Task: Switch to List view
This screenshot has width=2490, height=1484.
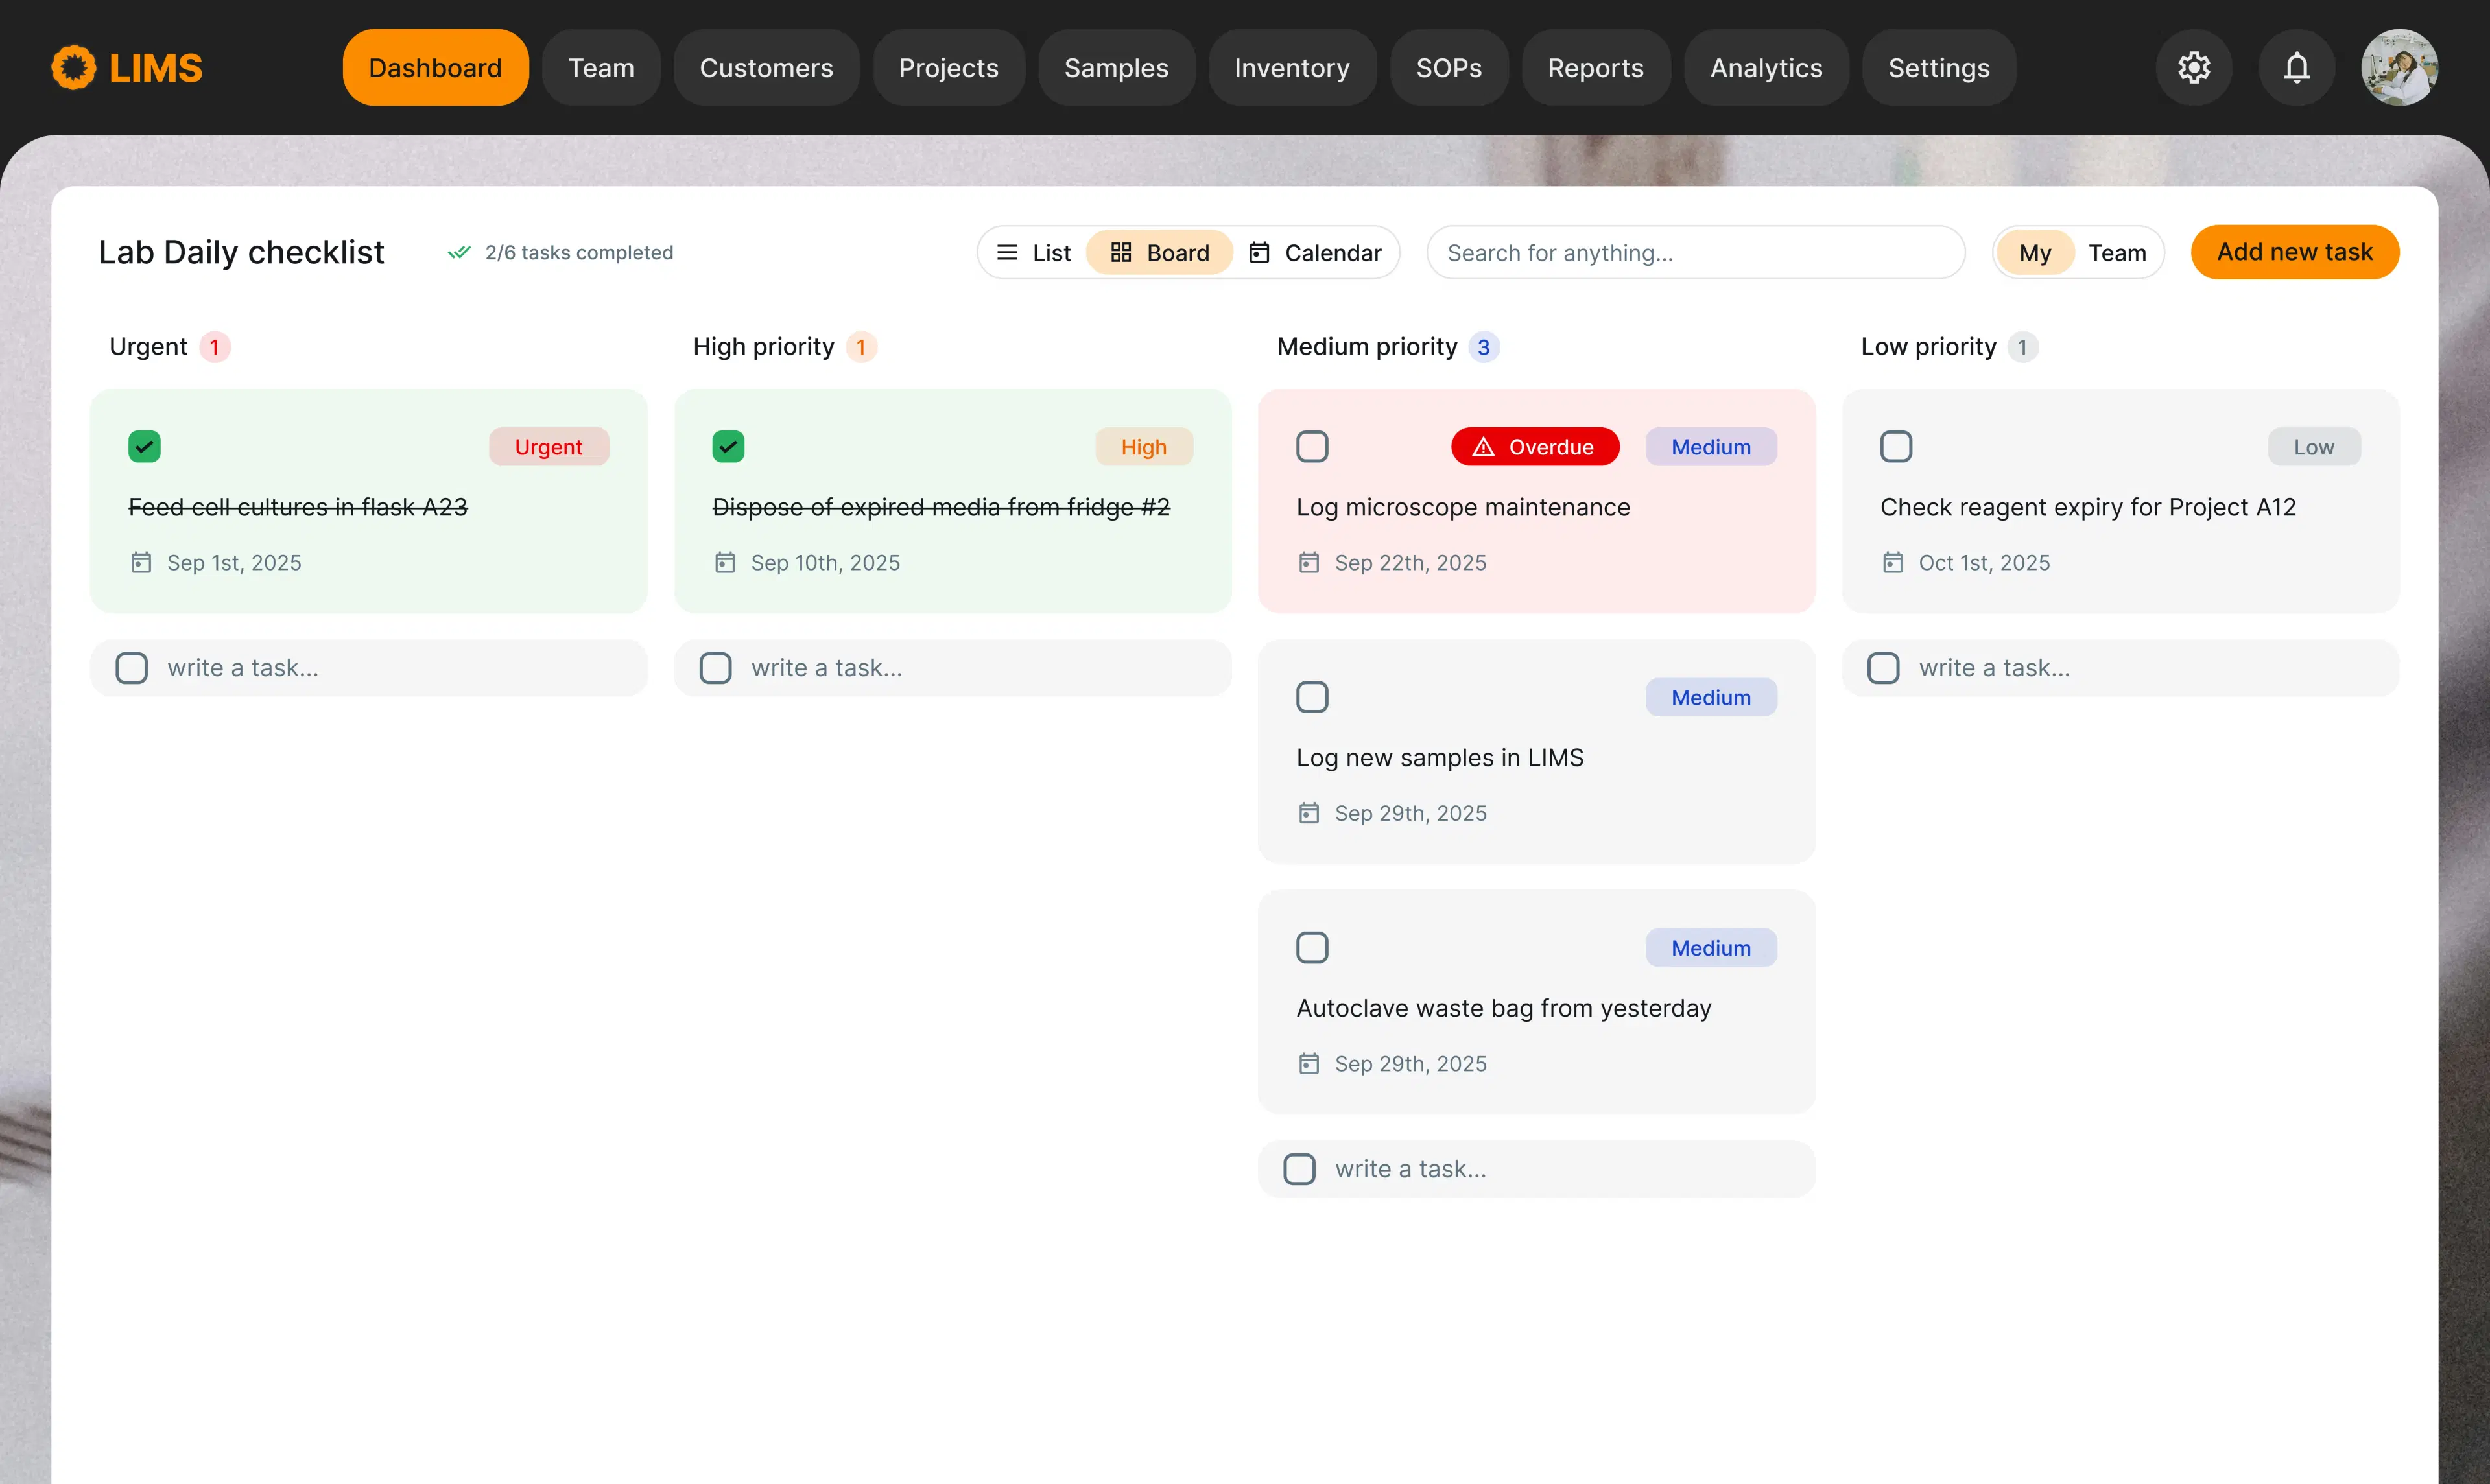Action: tap(1033, 252)
